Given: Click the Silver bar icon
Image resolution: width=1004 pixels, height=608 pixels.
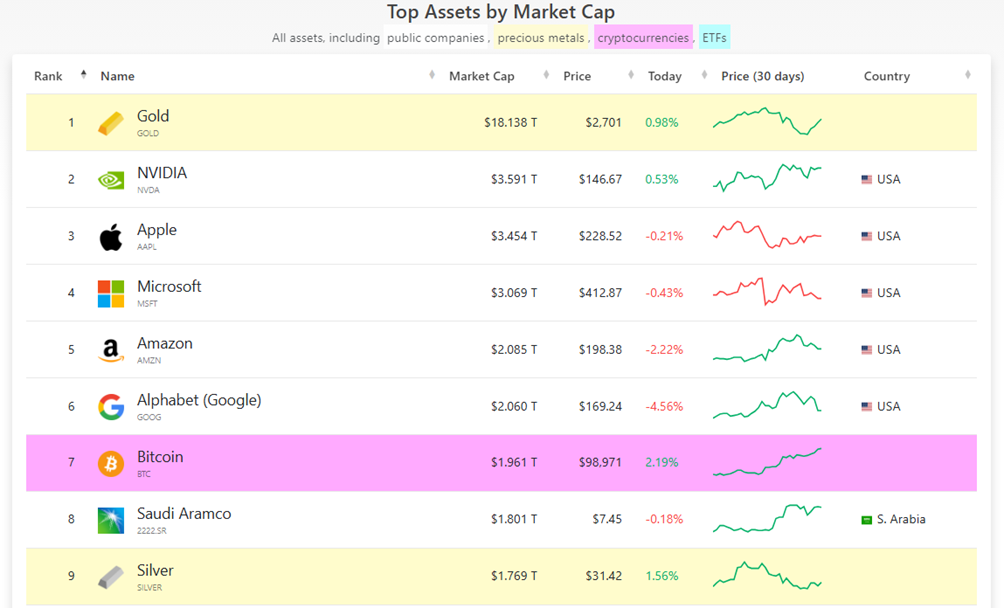Looking at the screenshot, I should pyautogui.click(x=111, y=577).
